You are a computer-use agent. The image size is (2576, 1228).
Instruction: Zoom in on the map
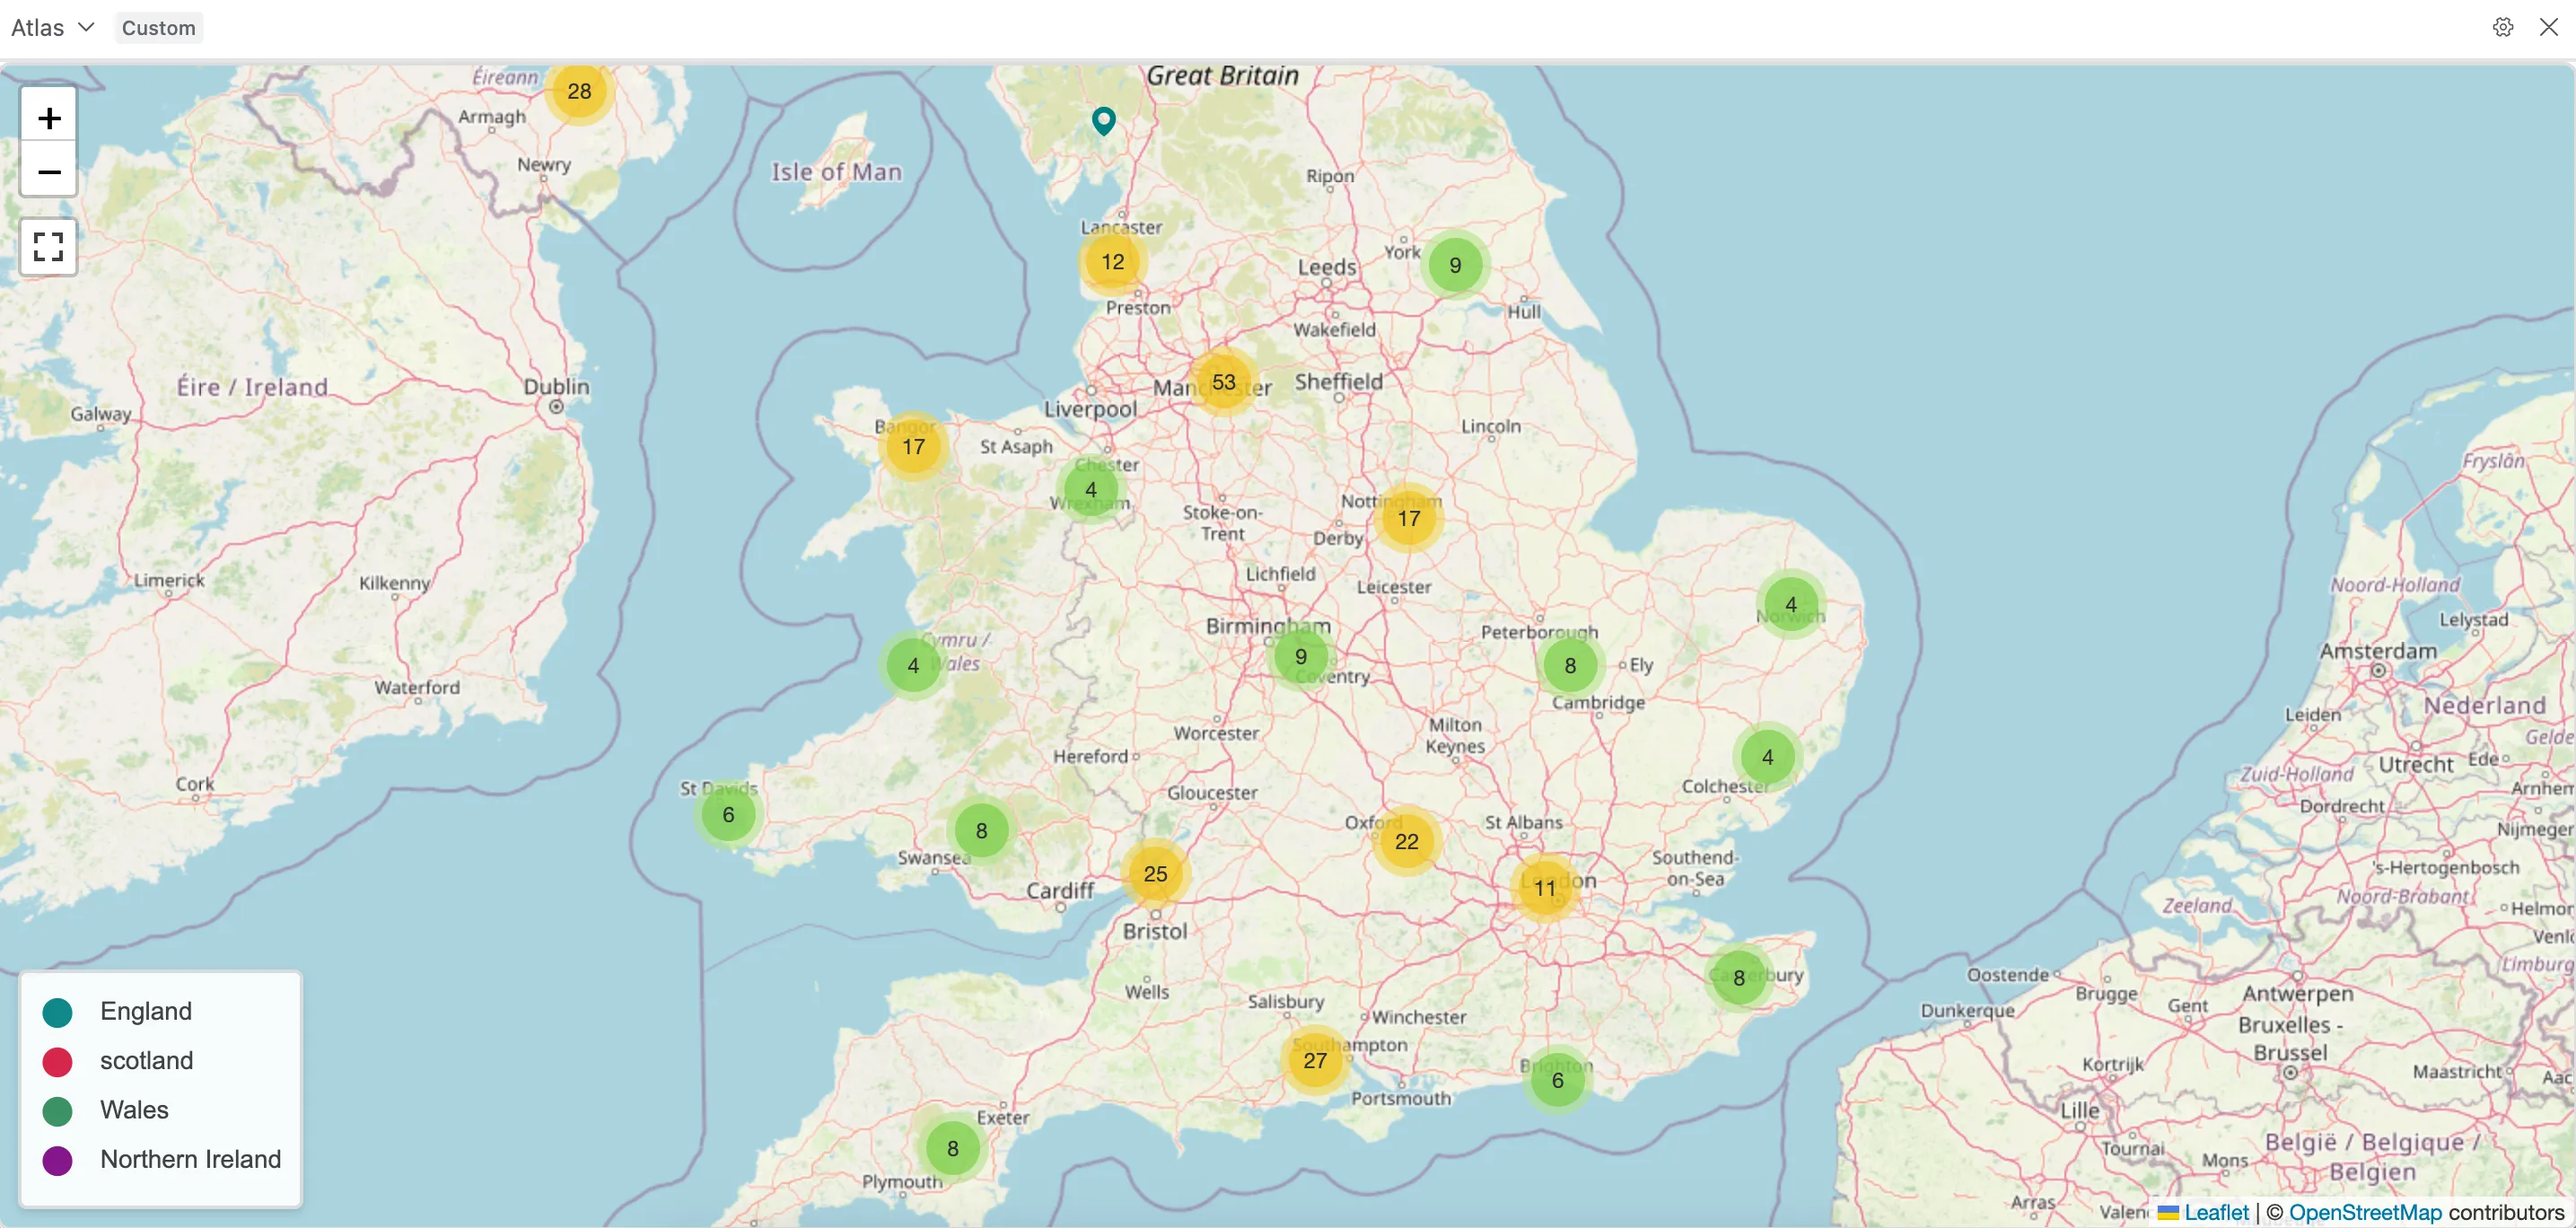point(48,119)
